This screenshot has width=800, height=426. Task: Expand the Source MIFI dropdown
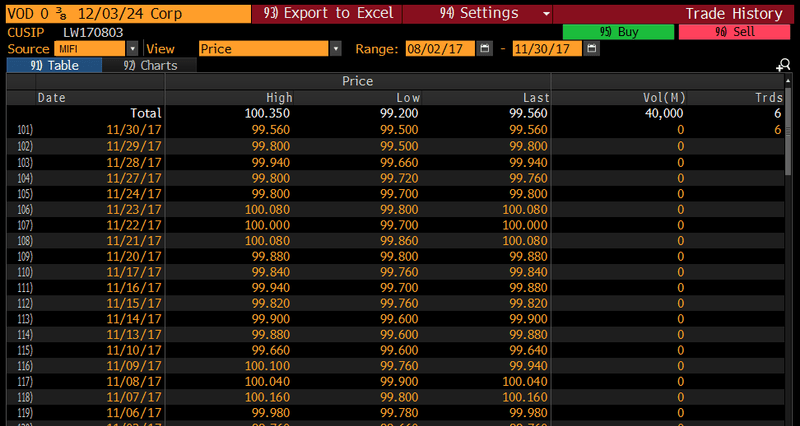tap(132, 49)
